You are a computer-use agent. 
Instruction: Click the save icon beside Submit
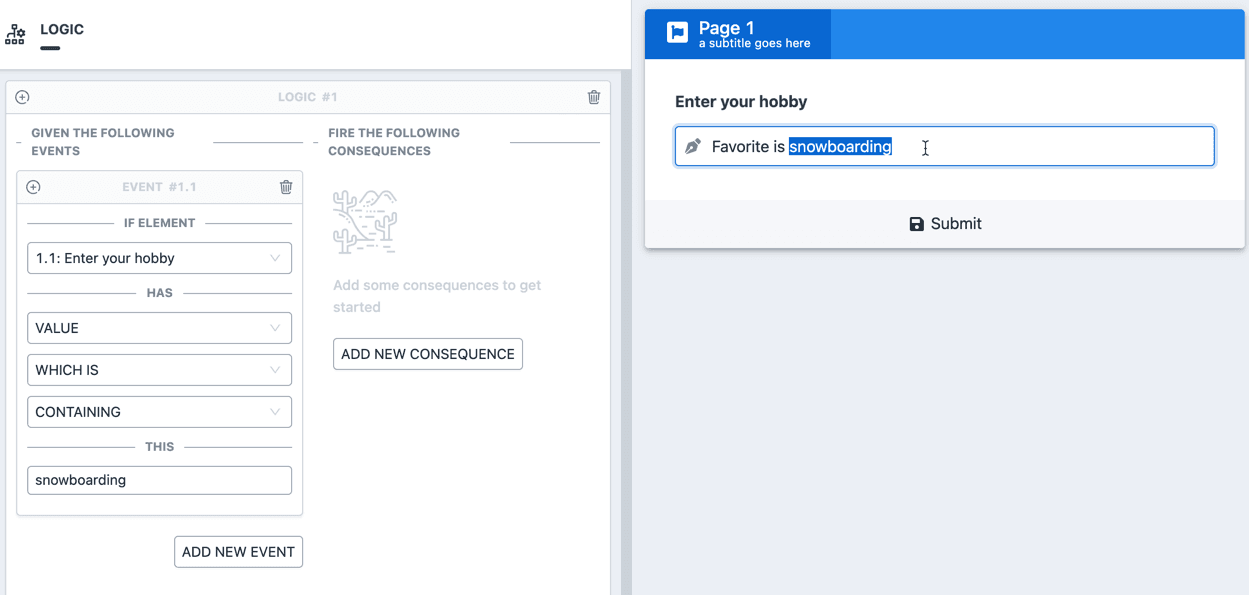point(916,224)
